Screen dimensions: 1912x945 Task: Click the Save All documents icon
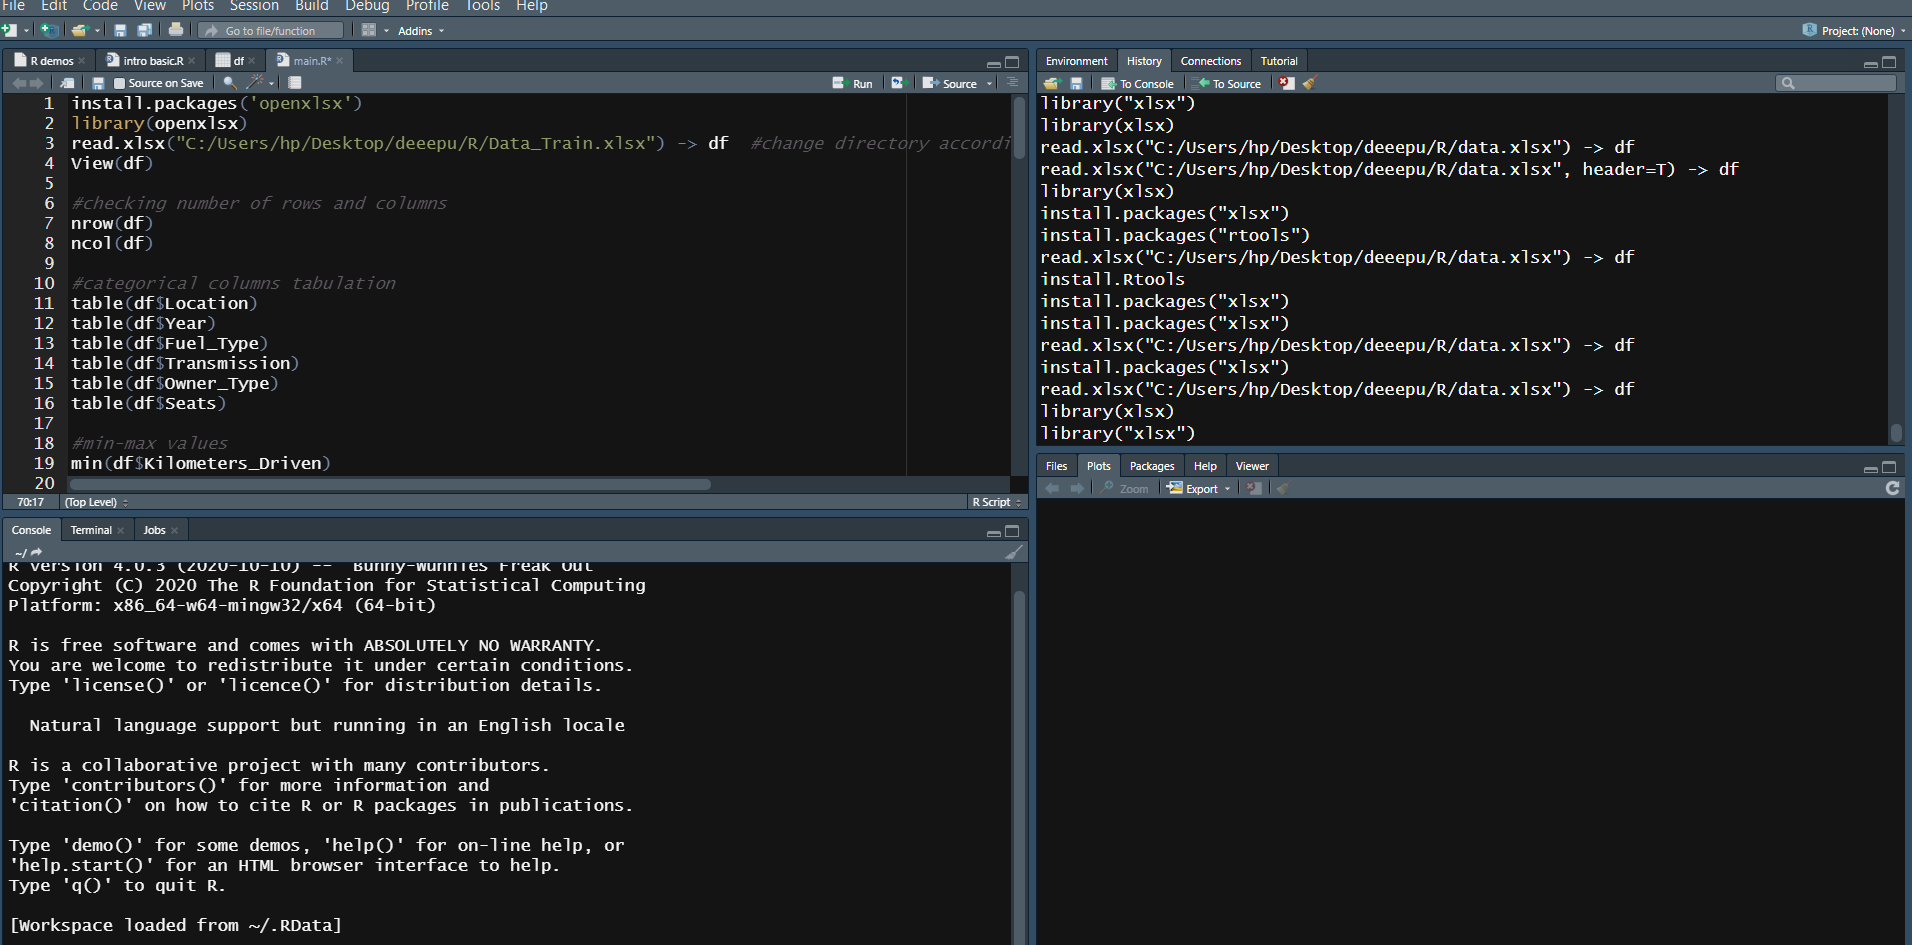[144, 30]
